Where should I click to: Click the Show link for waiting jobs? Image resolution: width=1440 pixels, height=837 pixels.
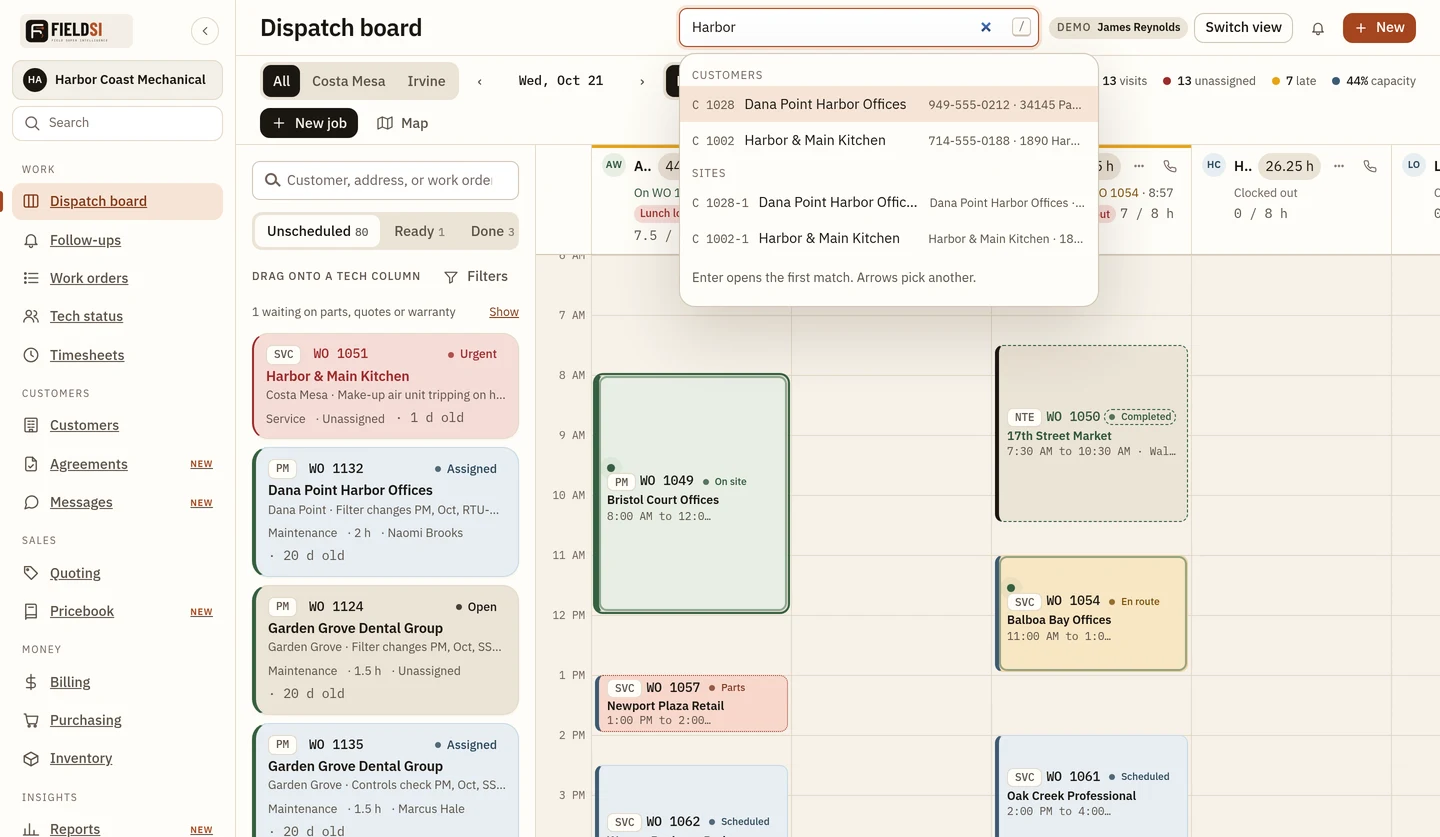click(504, 312)
